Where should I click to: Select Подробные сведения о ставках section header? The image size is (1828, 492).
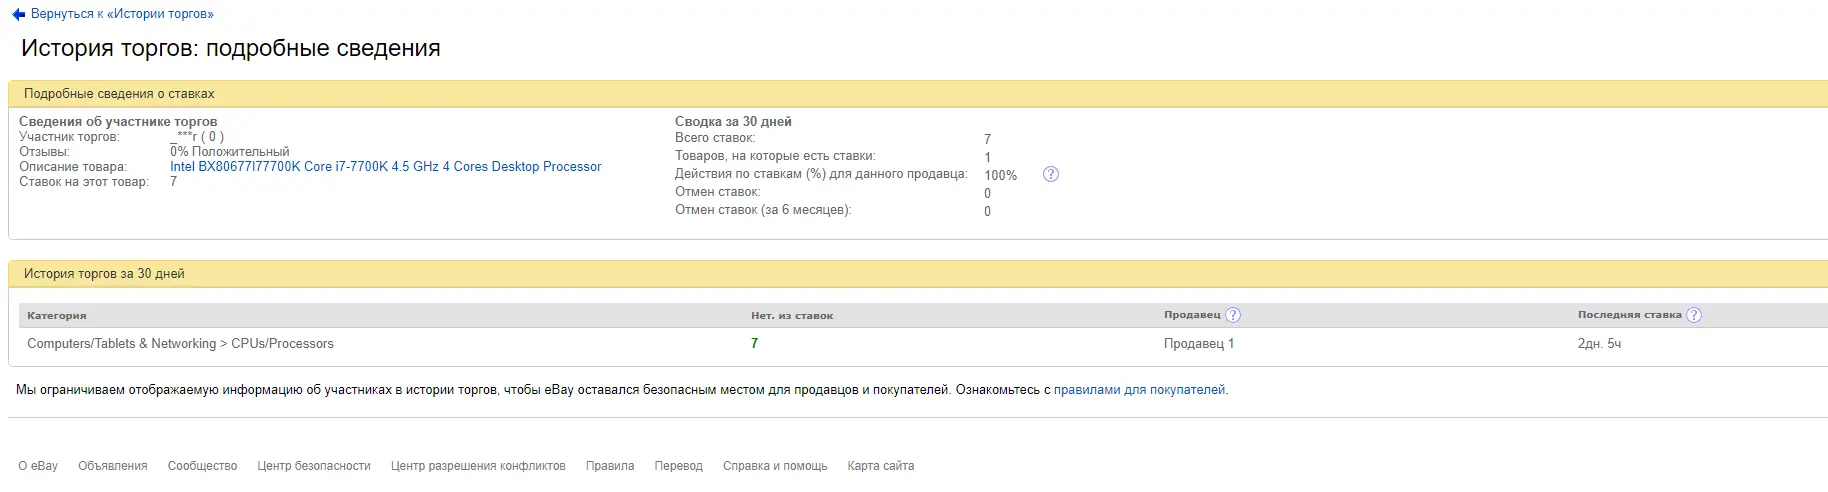[119, 94]
